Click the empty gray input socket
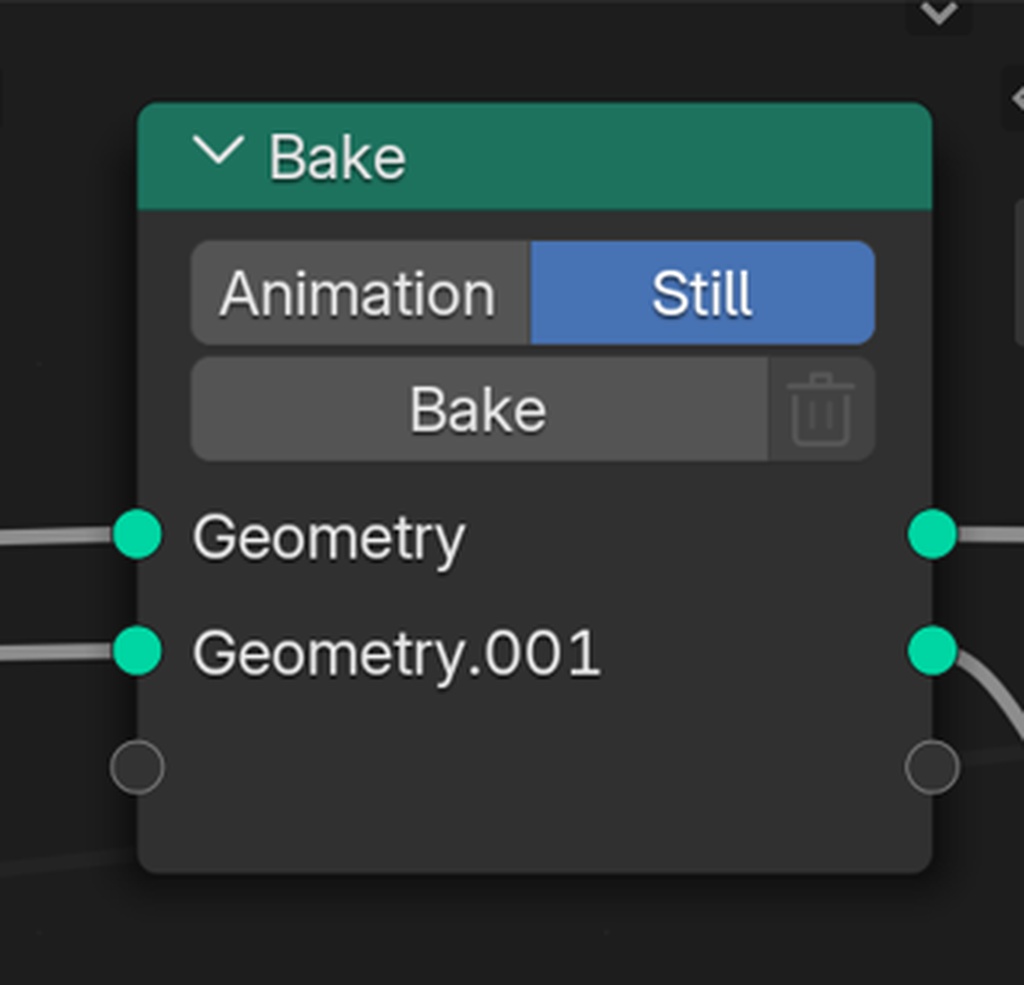 pos(137,768)
